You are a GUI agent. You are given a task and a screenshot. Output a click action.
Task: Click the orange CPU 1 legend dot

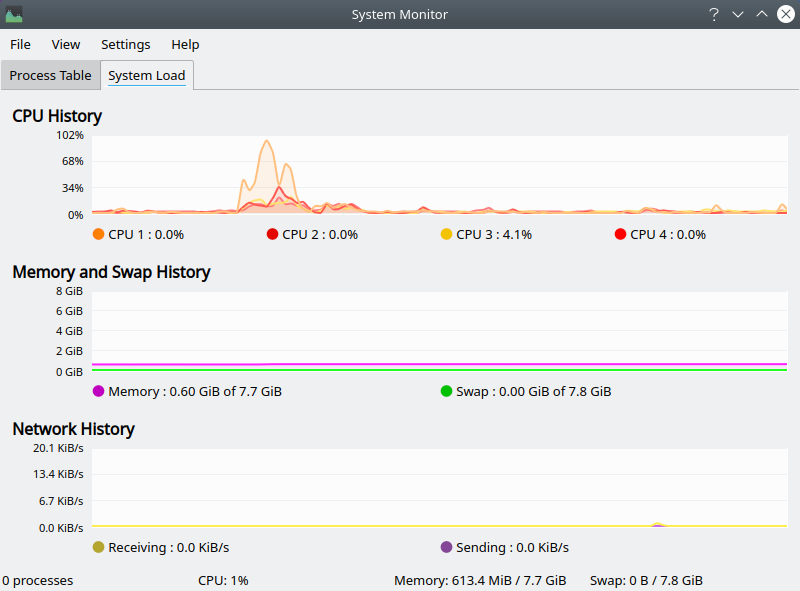[x=98, y=234]
